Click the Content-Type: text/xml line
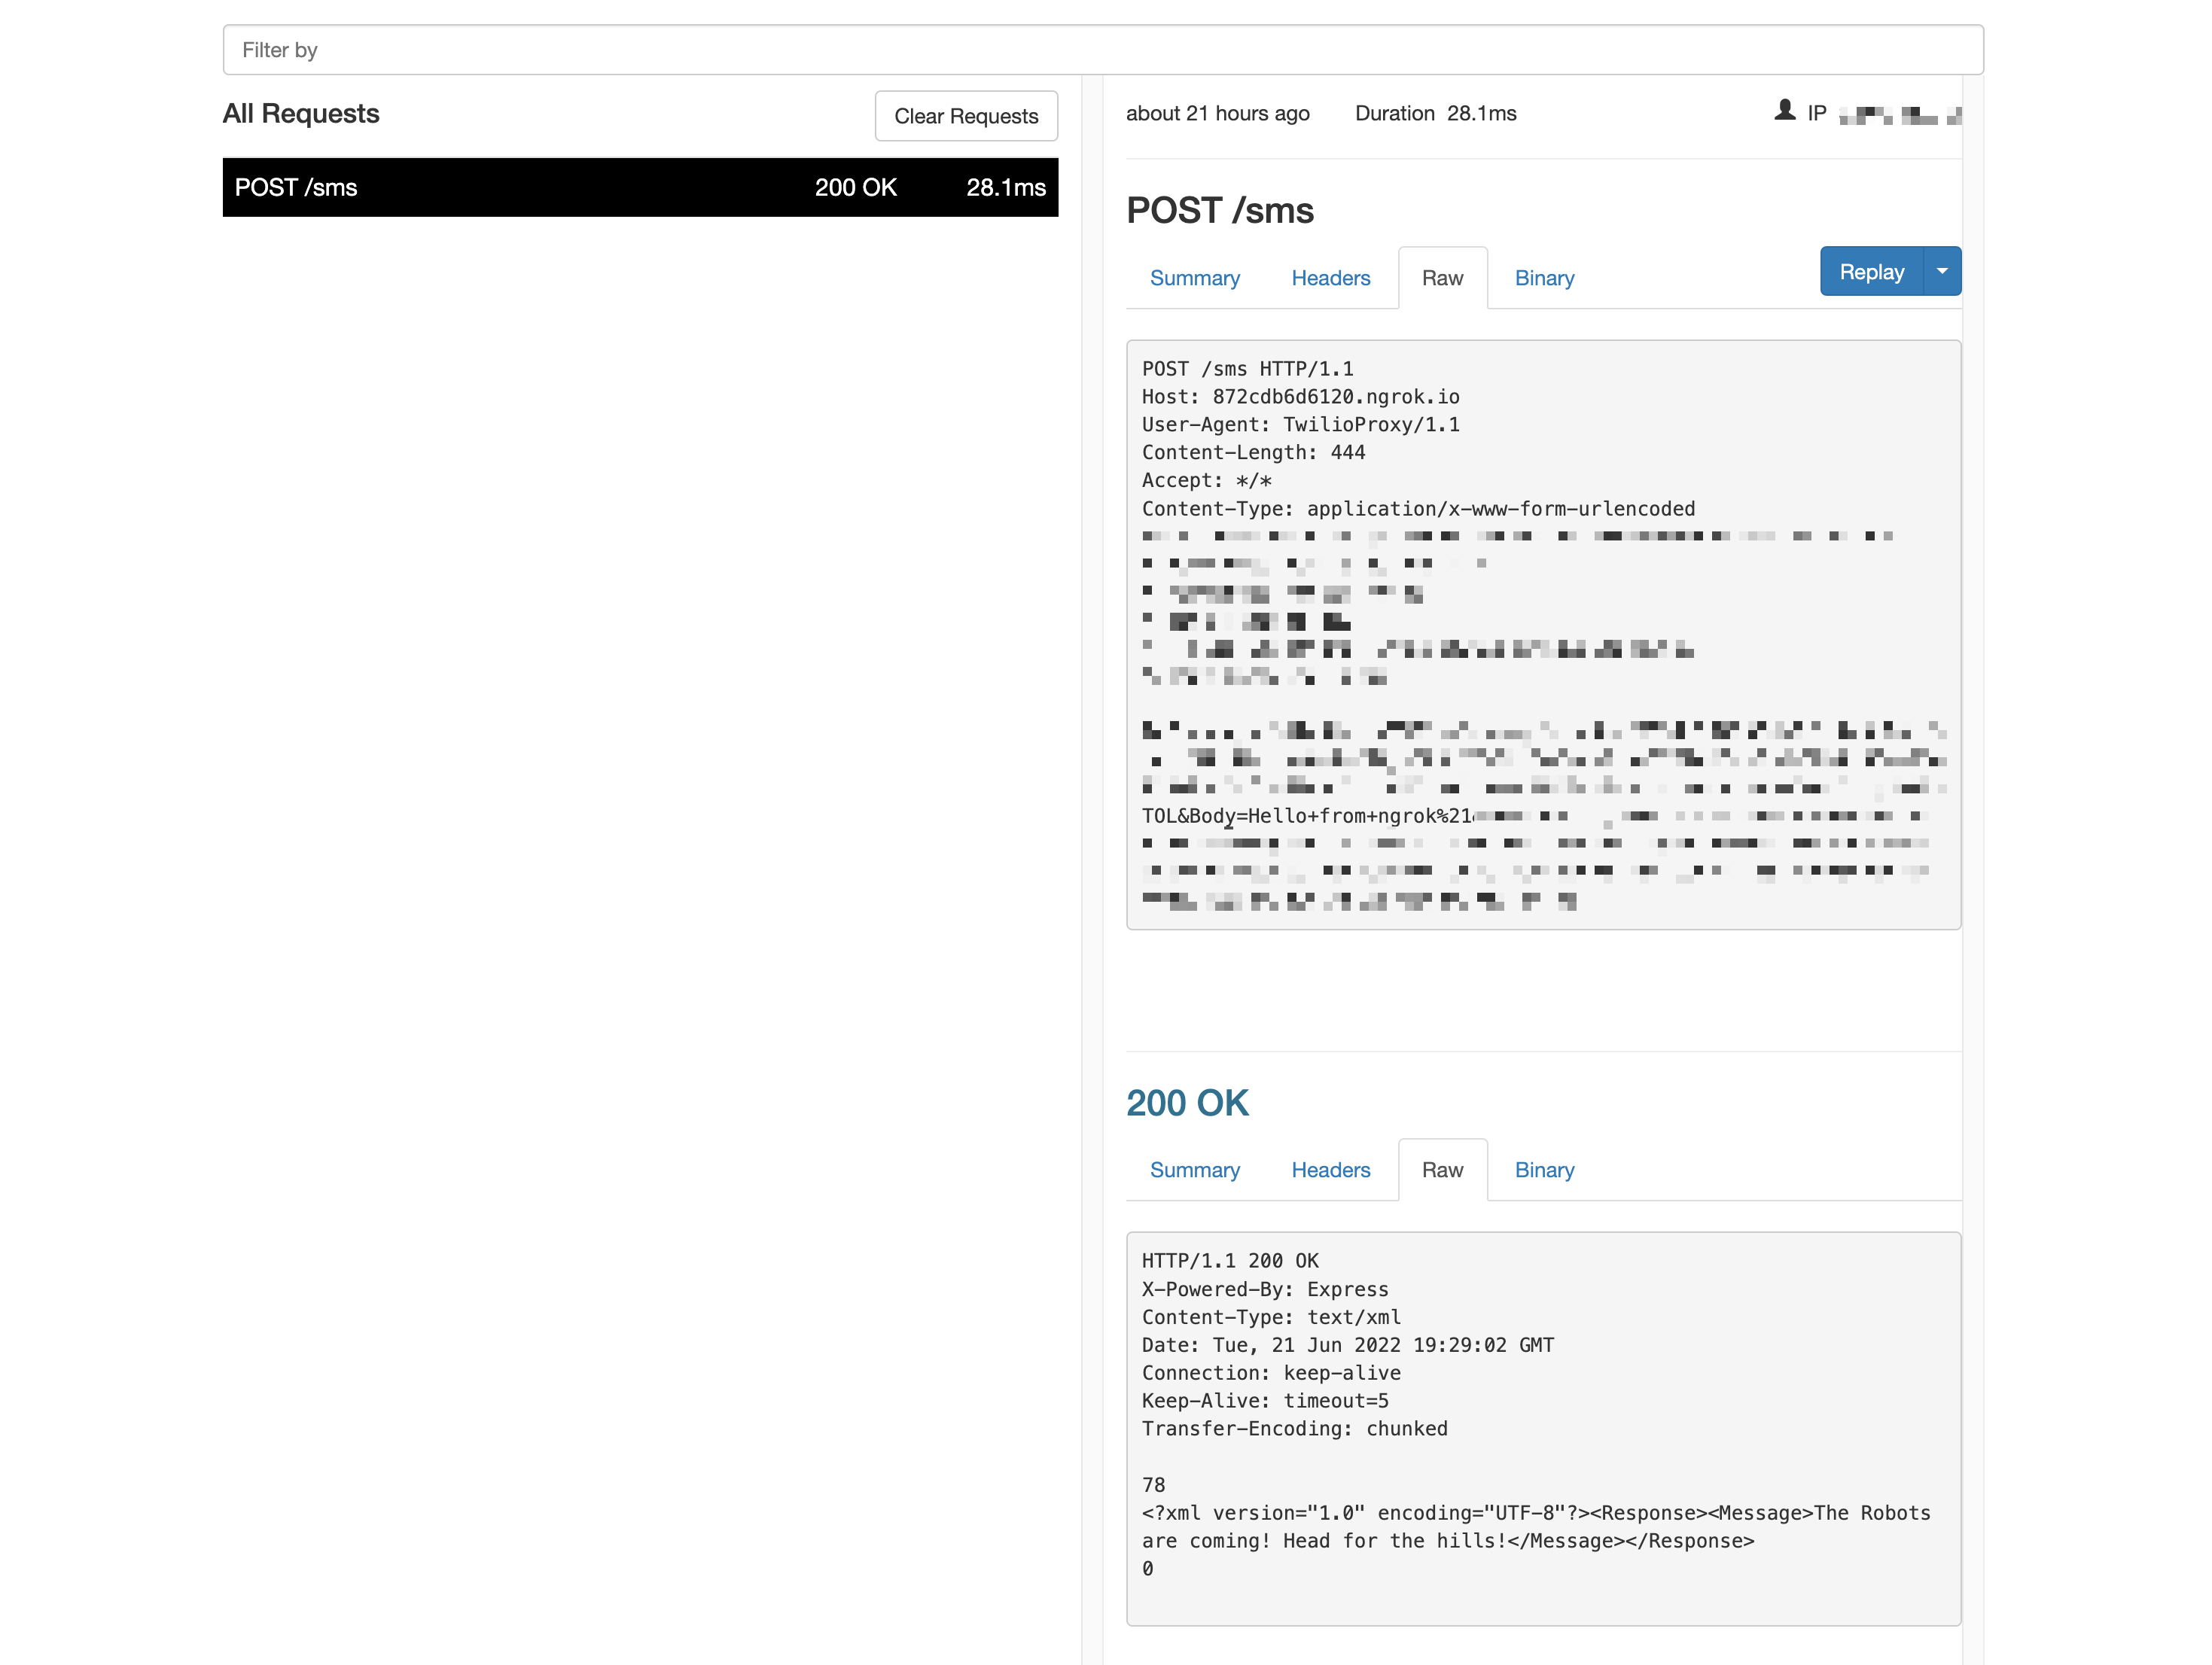Screen dimensions: 2212x1665 (x=1271, y=1318)
